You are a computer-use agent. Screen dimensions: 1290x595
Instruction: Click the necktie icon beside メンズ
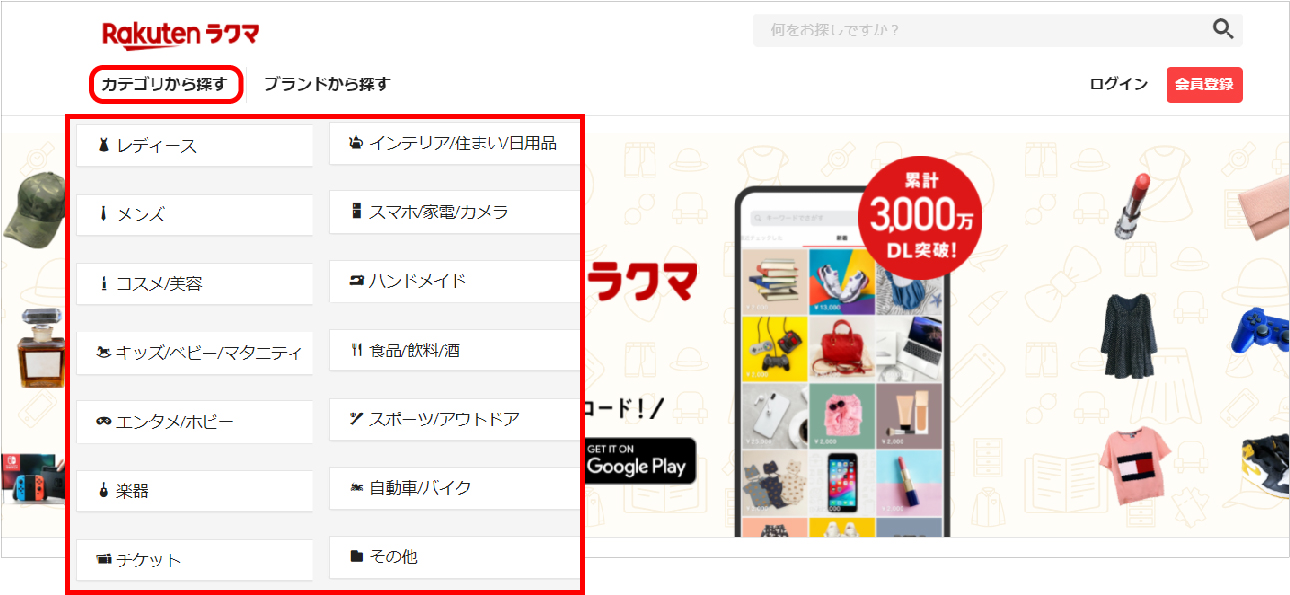coord(103,214)
